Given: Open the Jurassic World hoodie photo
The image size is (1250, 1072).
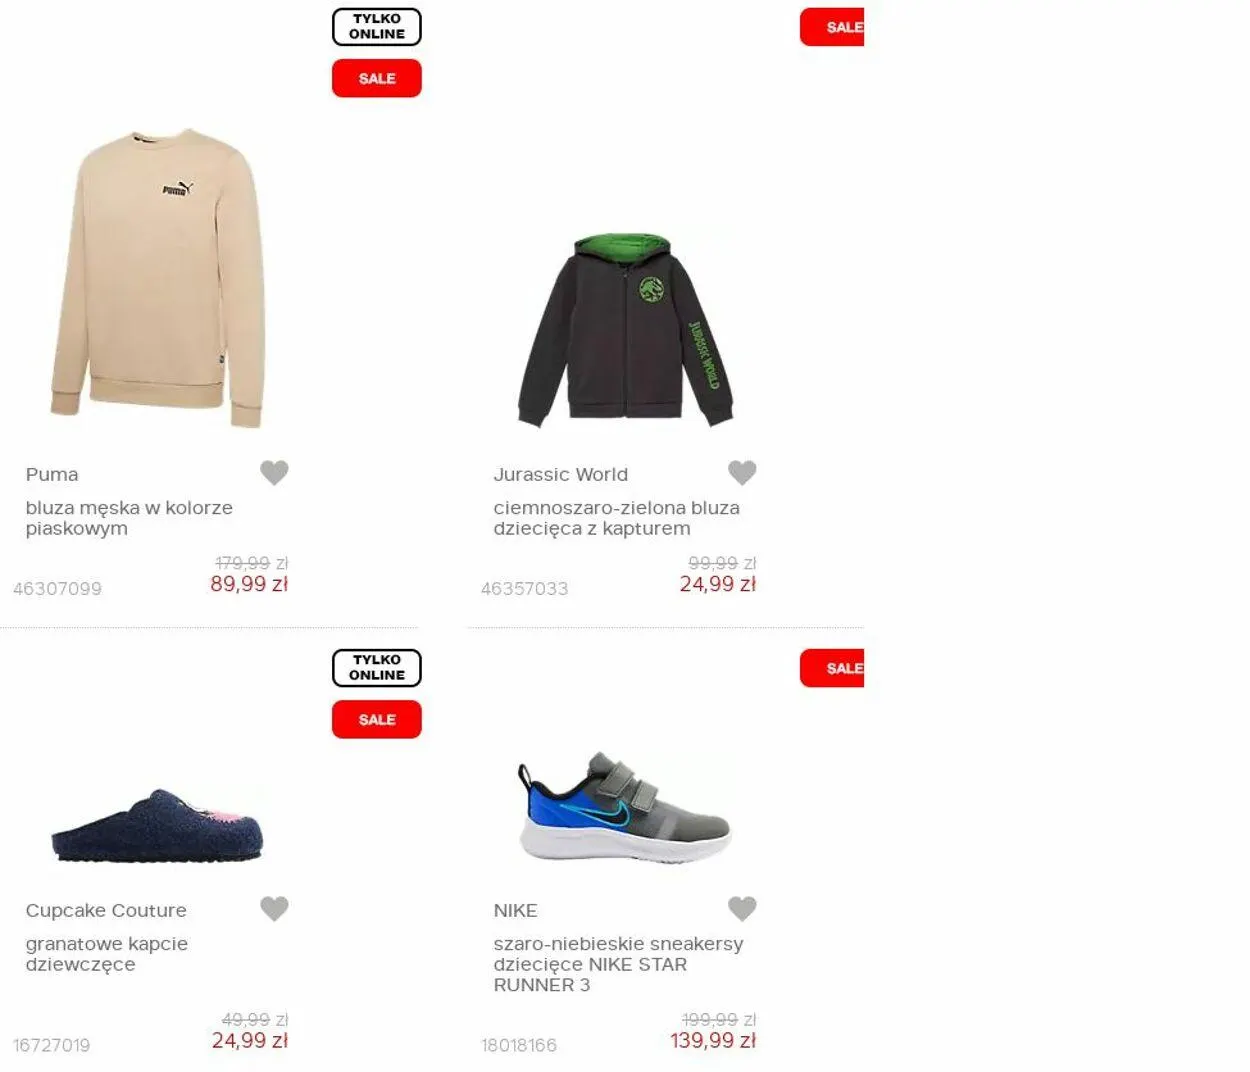Looking at the screenshot, I should tap(625, 331).
